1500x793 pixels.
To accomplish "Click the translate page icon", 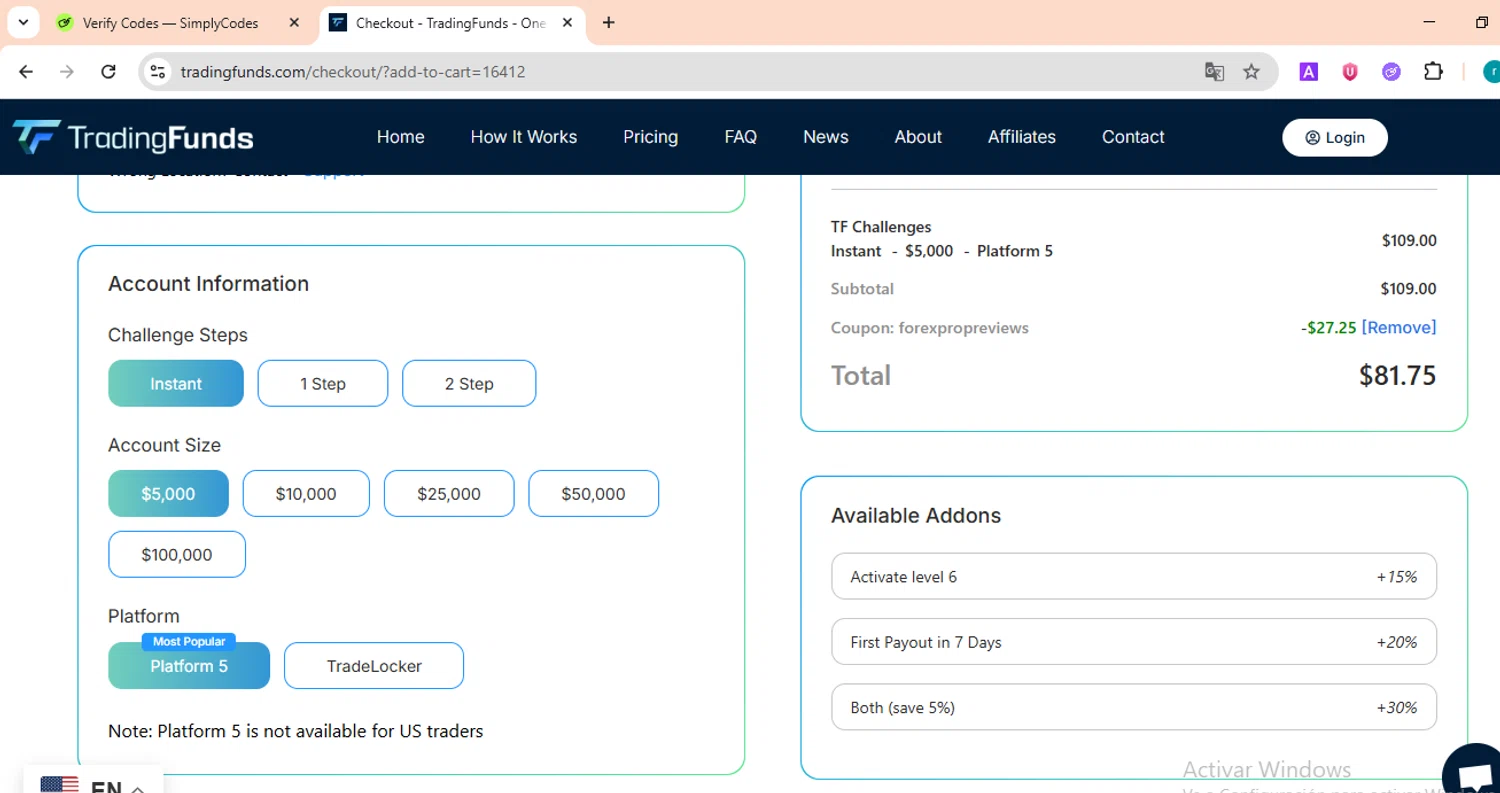I will point(1214,72).
